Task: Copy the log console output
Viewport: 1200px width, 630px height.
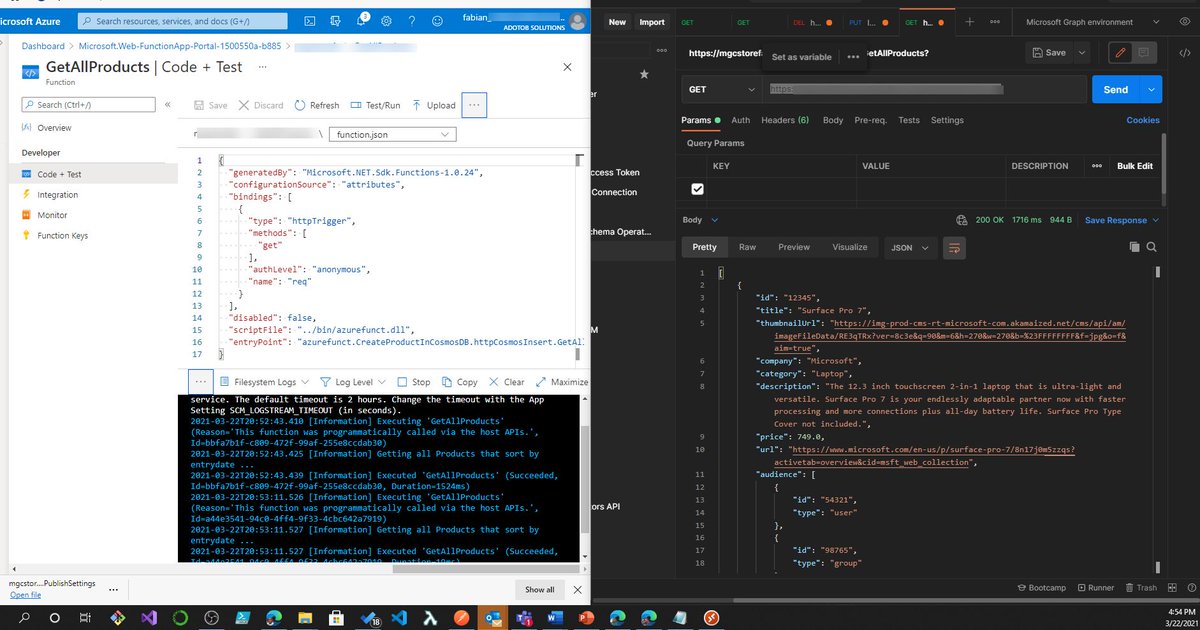Action: pos(459,381)
